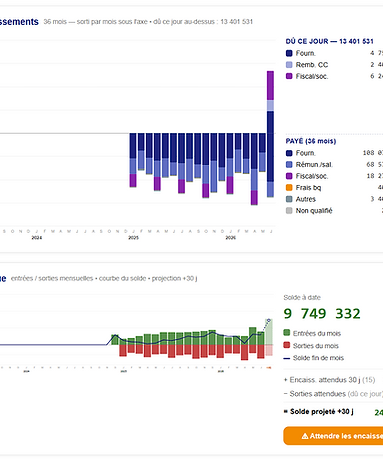Click the red Sorties du mois swatch
This screenshot has height=460, width=383.
(286, 345)
